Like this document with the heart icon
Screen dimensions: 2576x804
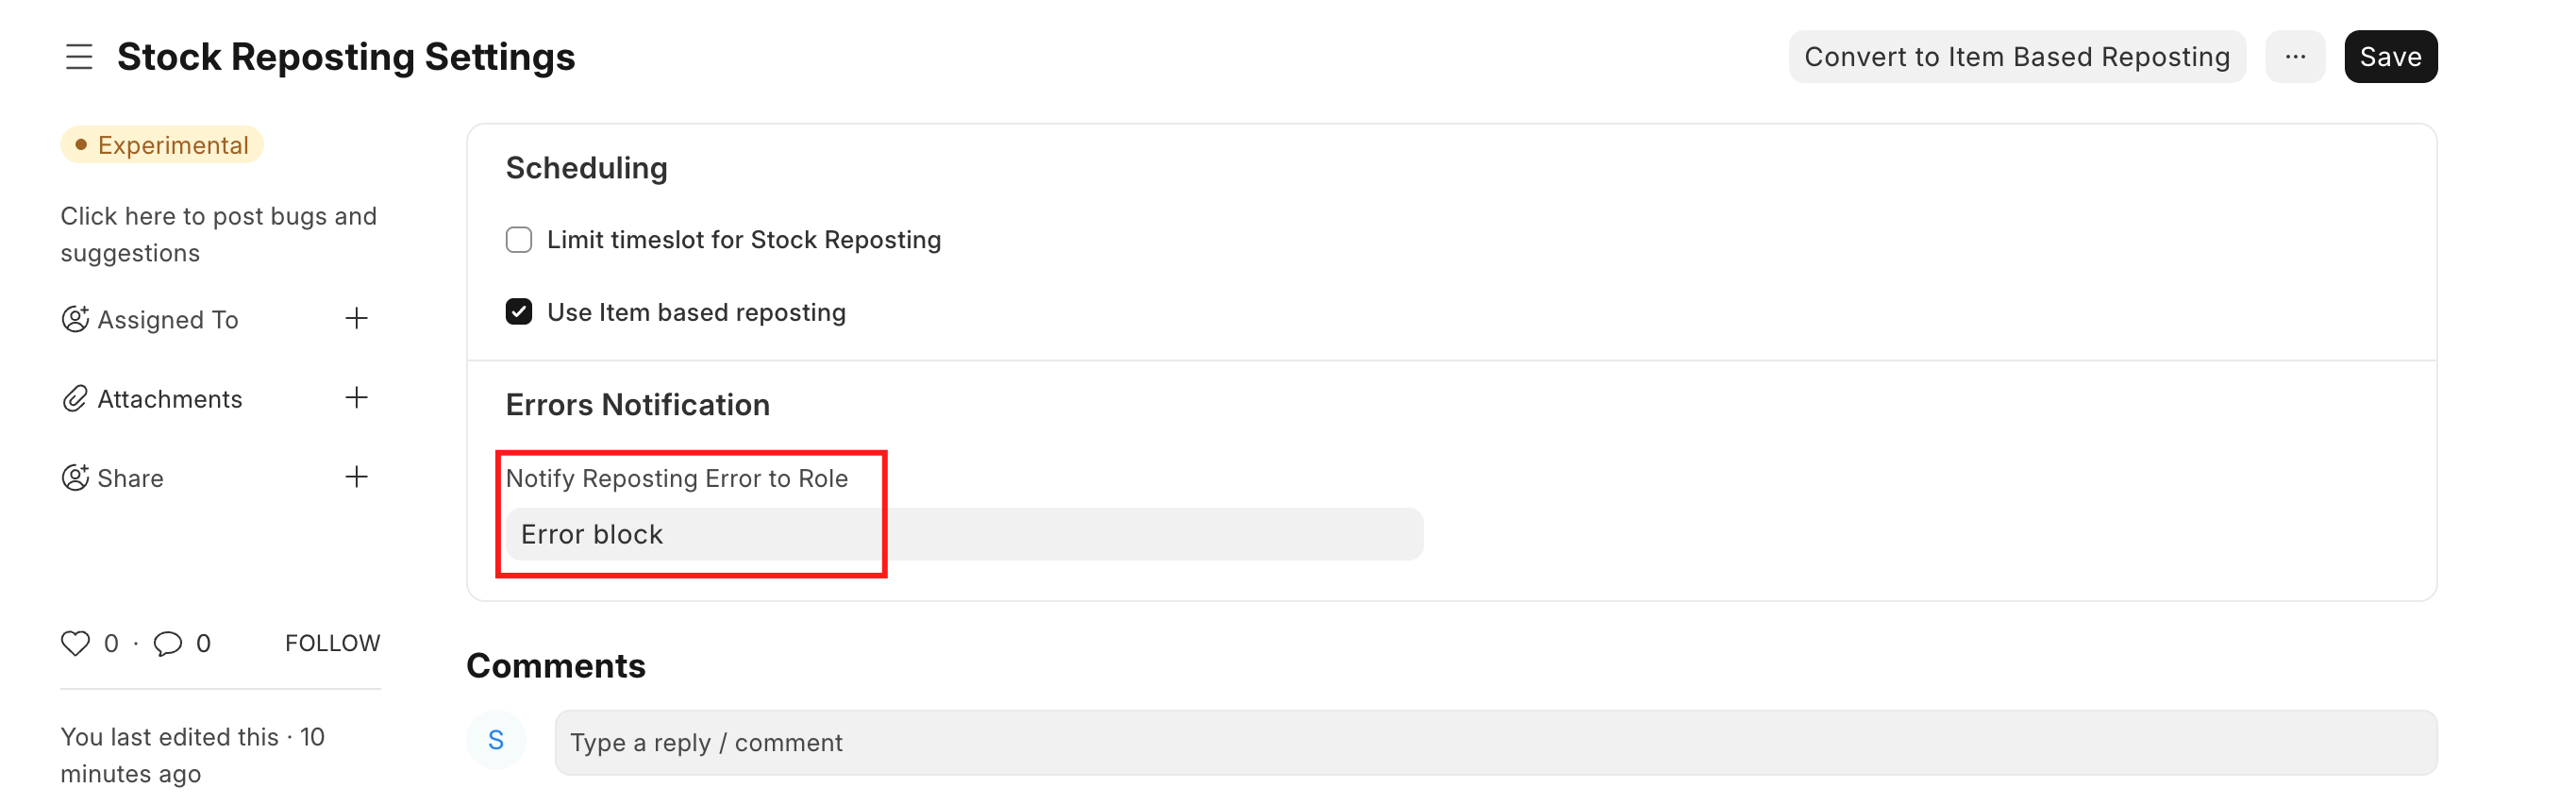[75, 643]
